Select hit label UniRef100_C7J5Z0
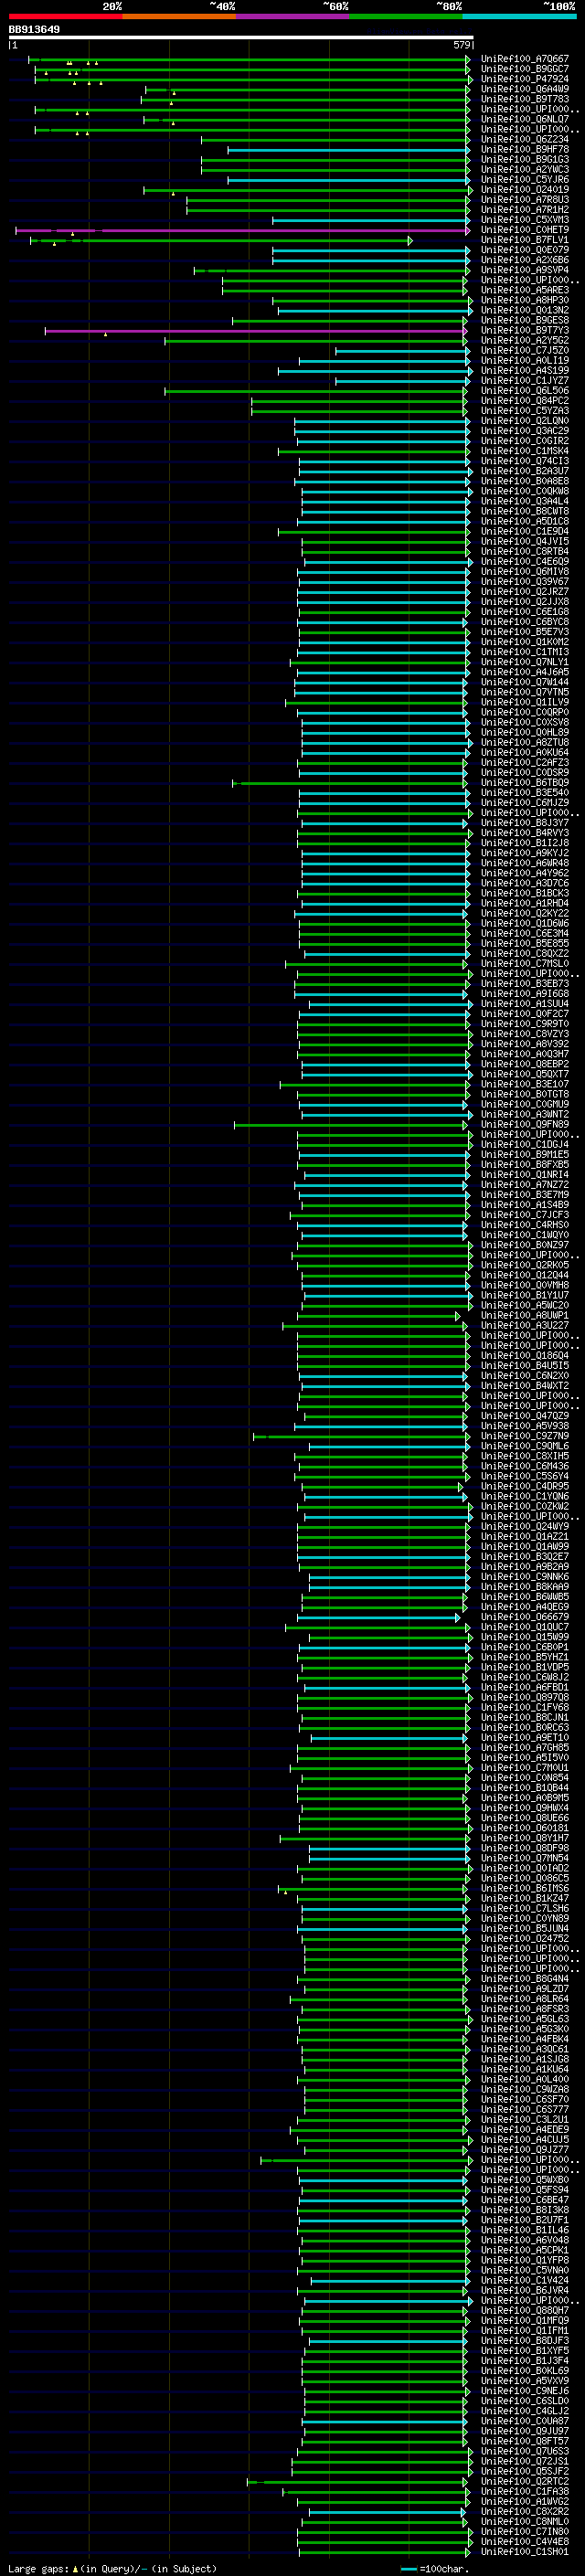 point(525,351)
